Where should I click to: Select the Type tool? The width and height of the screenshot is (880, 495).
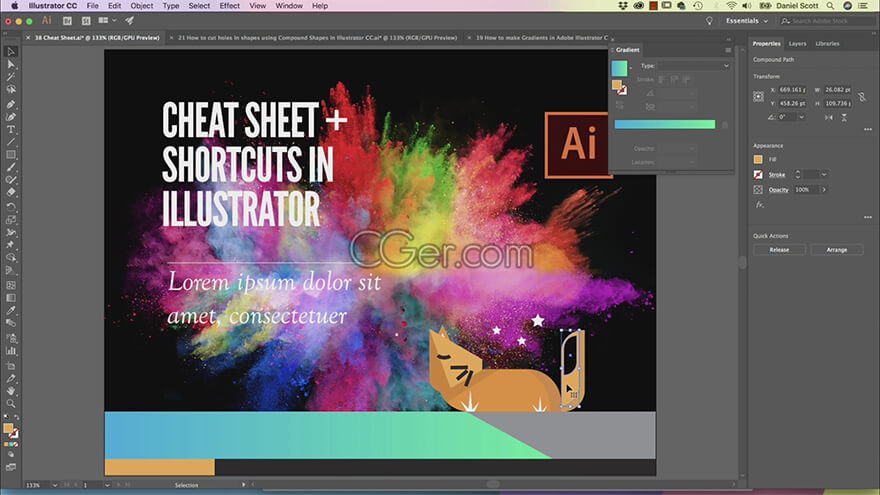point(11,130)
